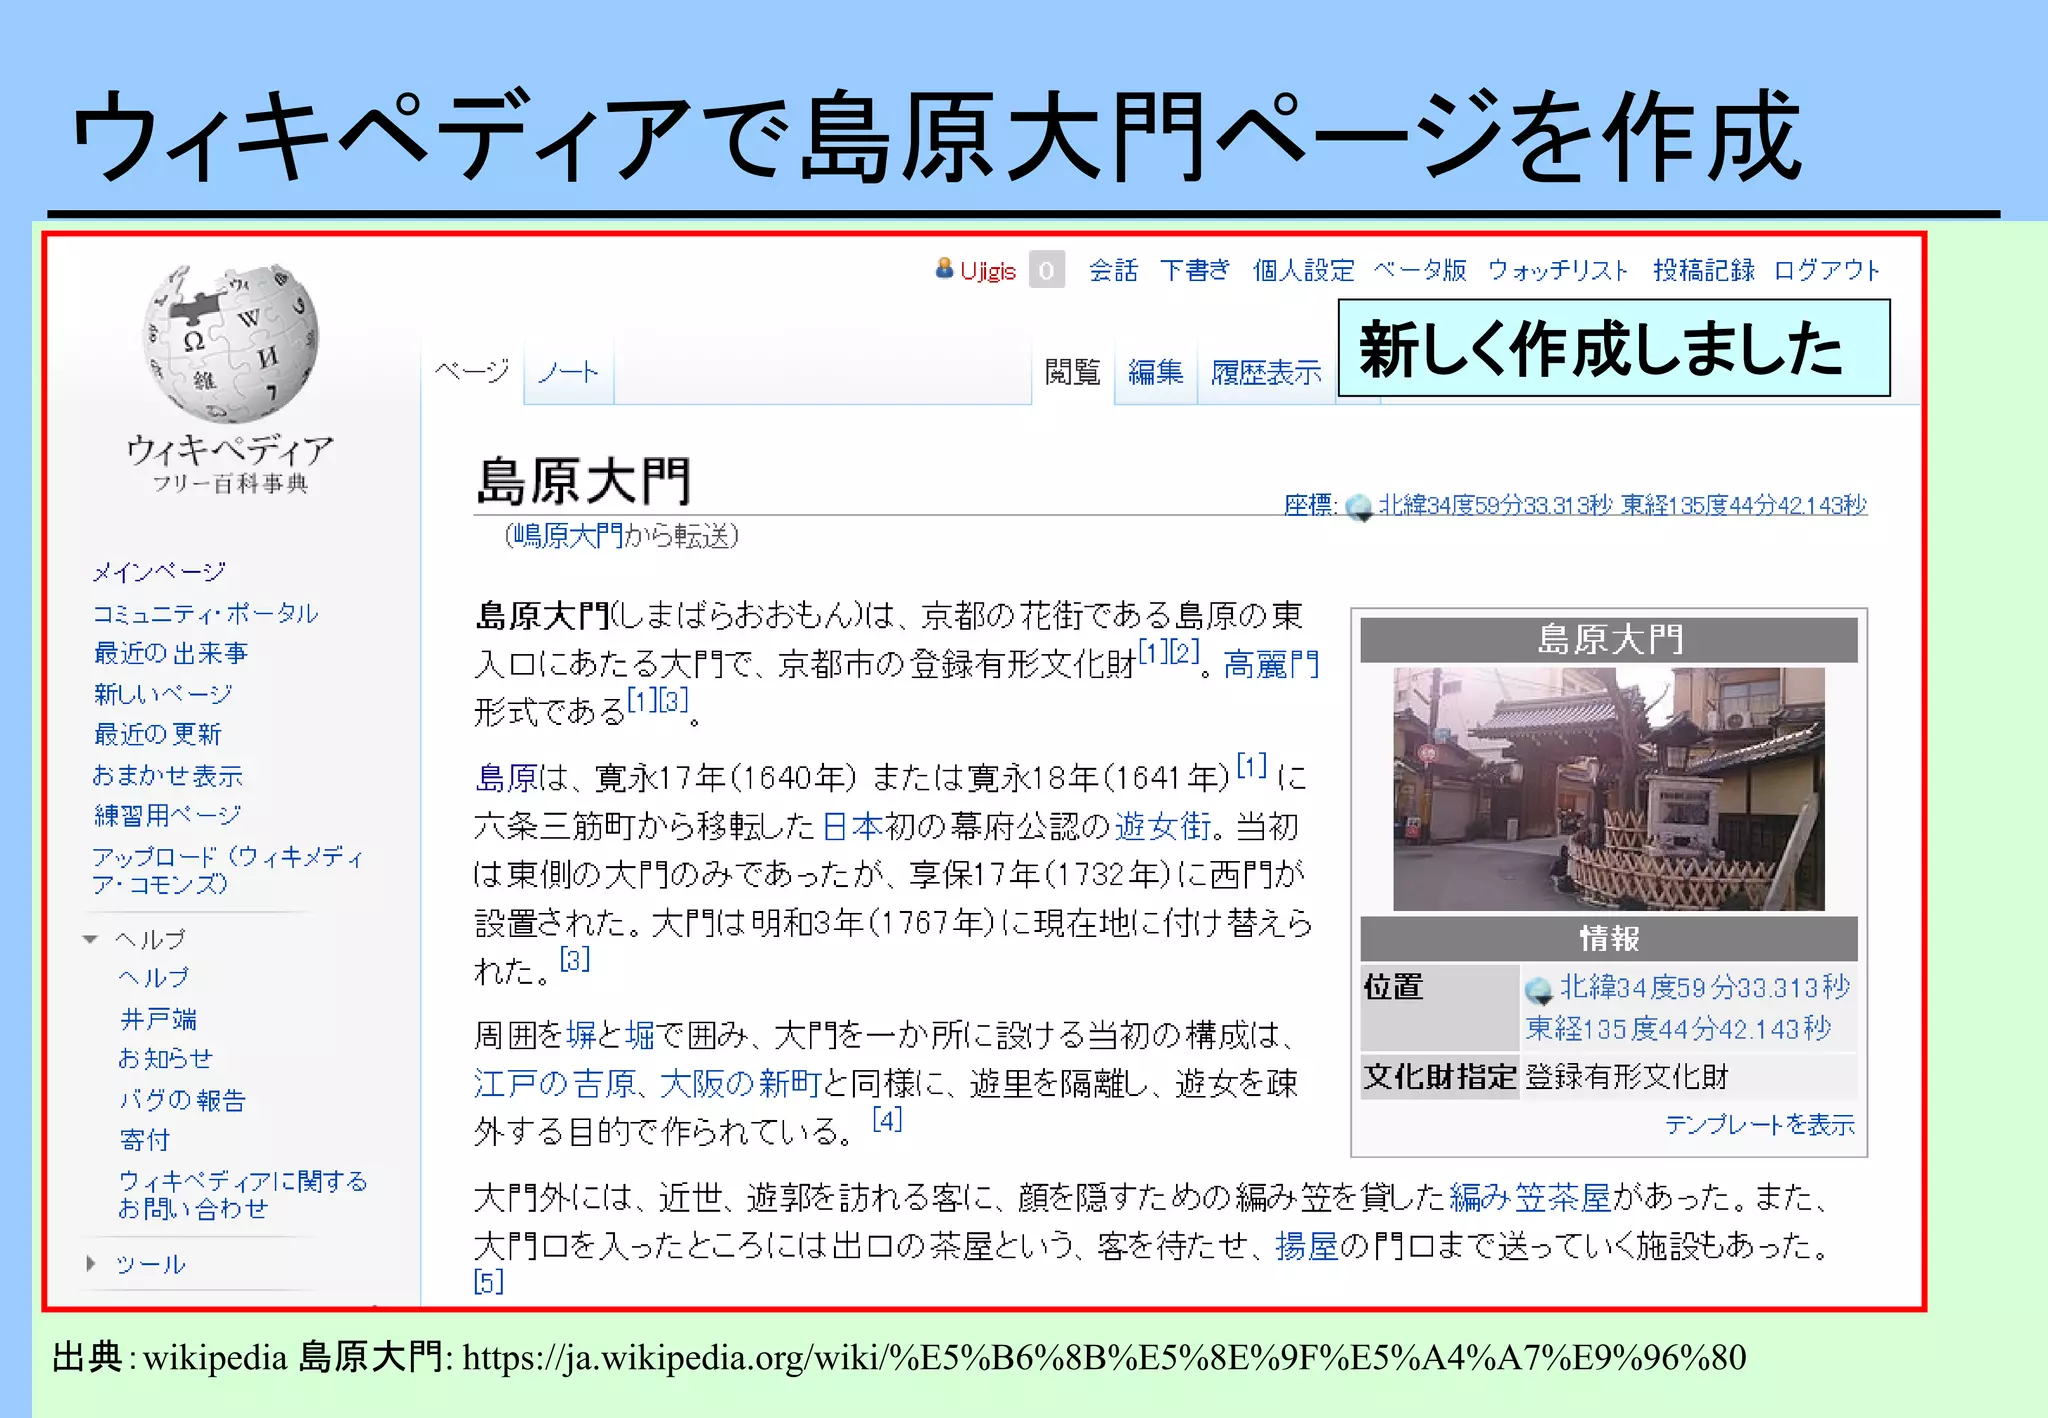The height and width of the screenshot is (1418, 2048).
Task: Open the ヘルプ link under the help section
Action: [x=153, y=977]
